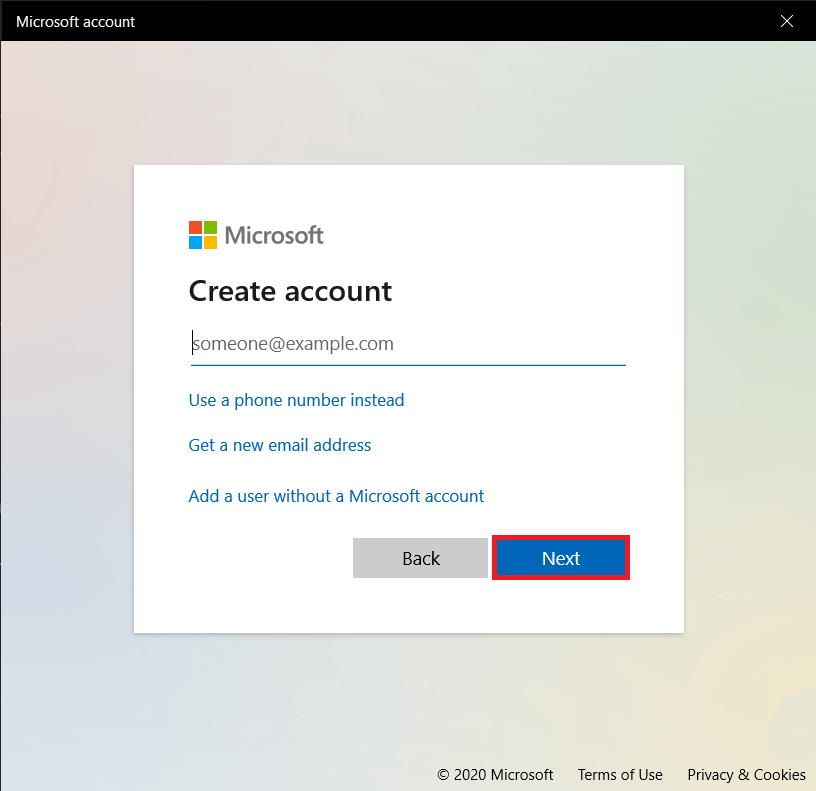Screen dimensions: 816x791
Task: Select the blue square in the Microsoft logo
Action: (195, 242)
